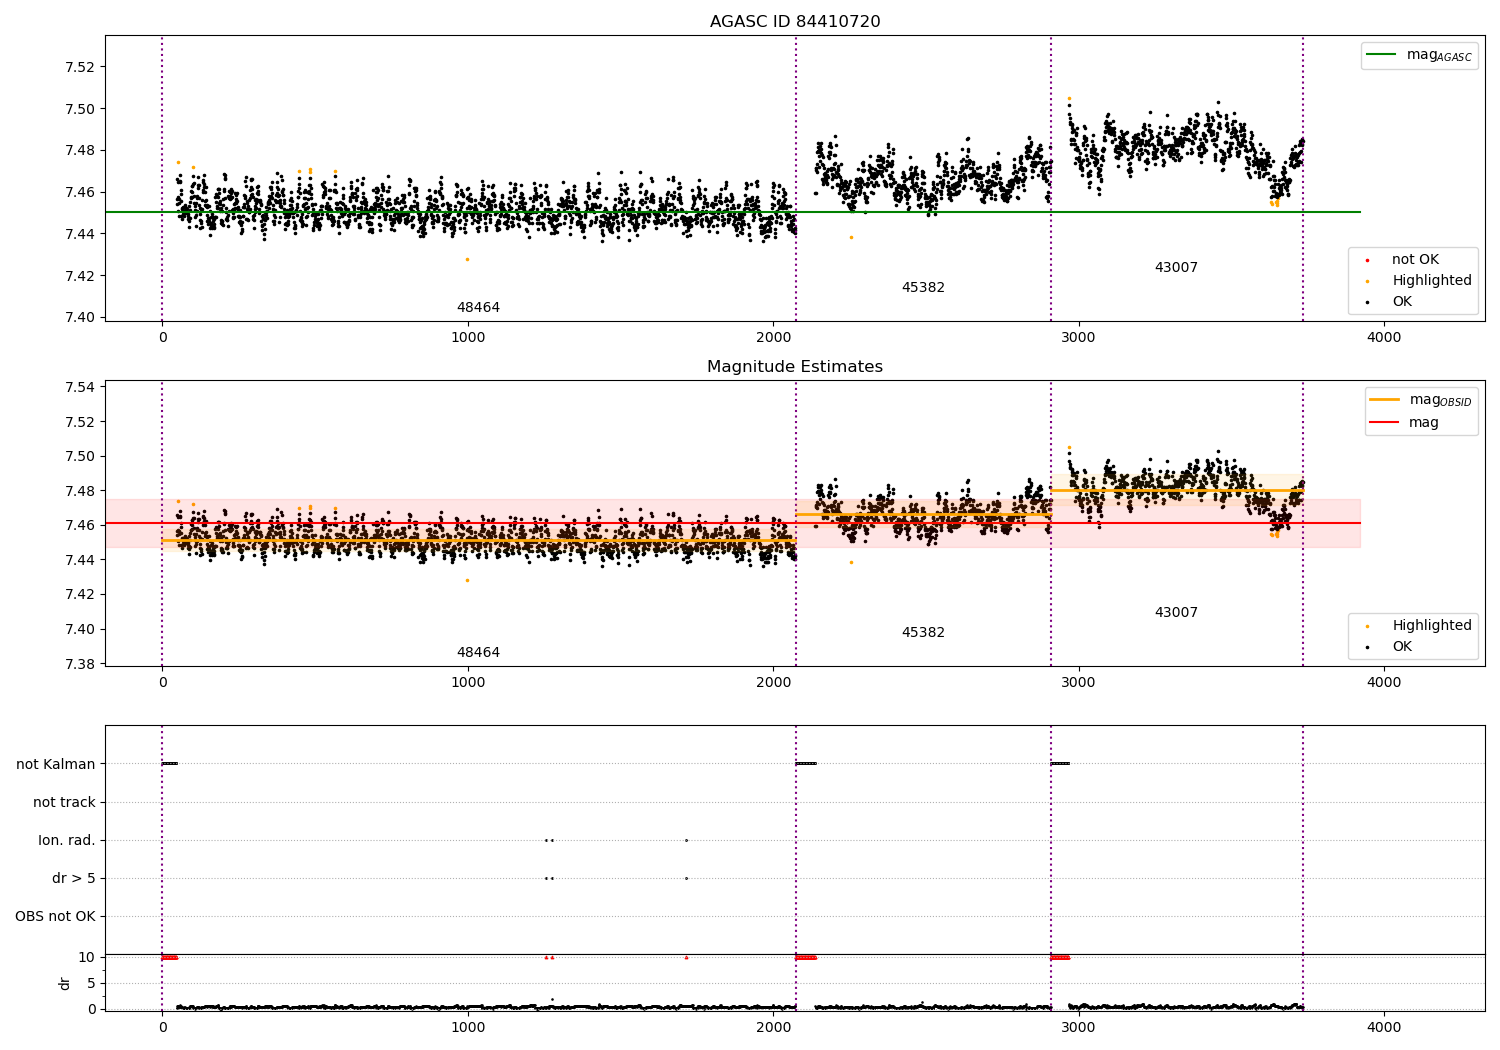Click the AGASC ID 84410720 plot title

(795, 22)
